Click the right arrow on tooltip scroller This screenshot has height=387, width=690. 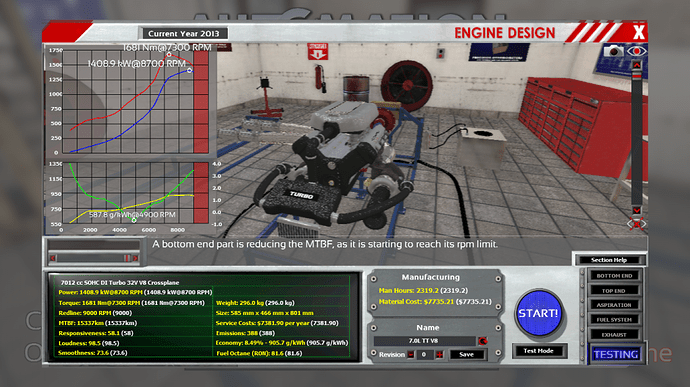tap(135, 258)
